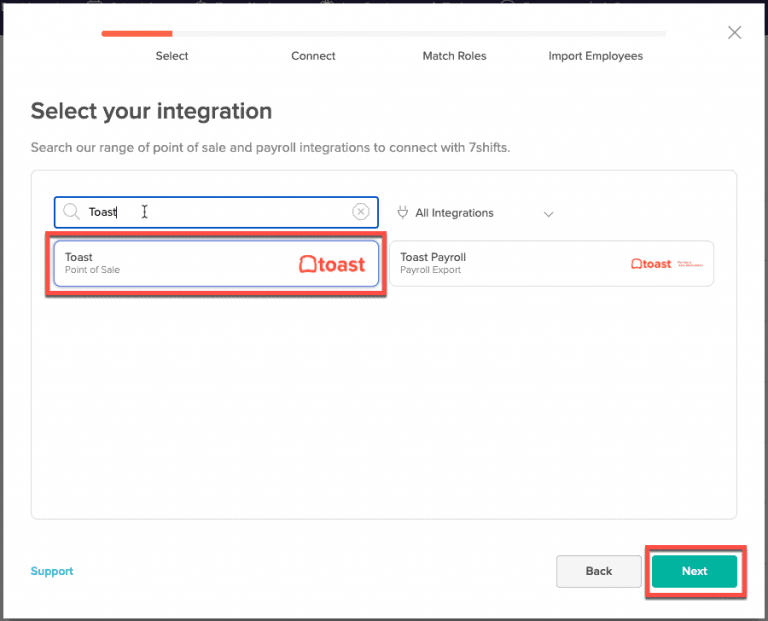Close the integration dialog with the X icon
Image resolution: width=768 pixels, height=621 pixels.
point(734,33)
